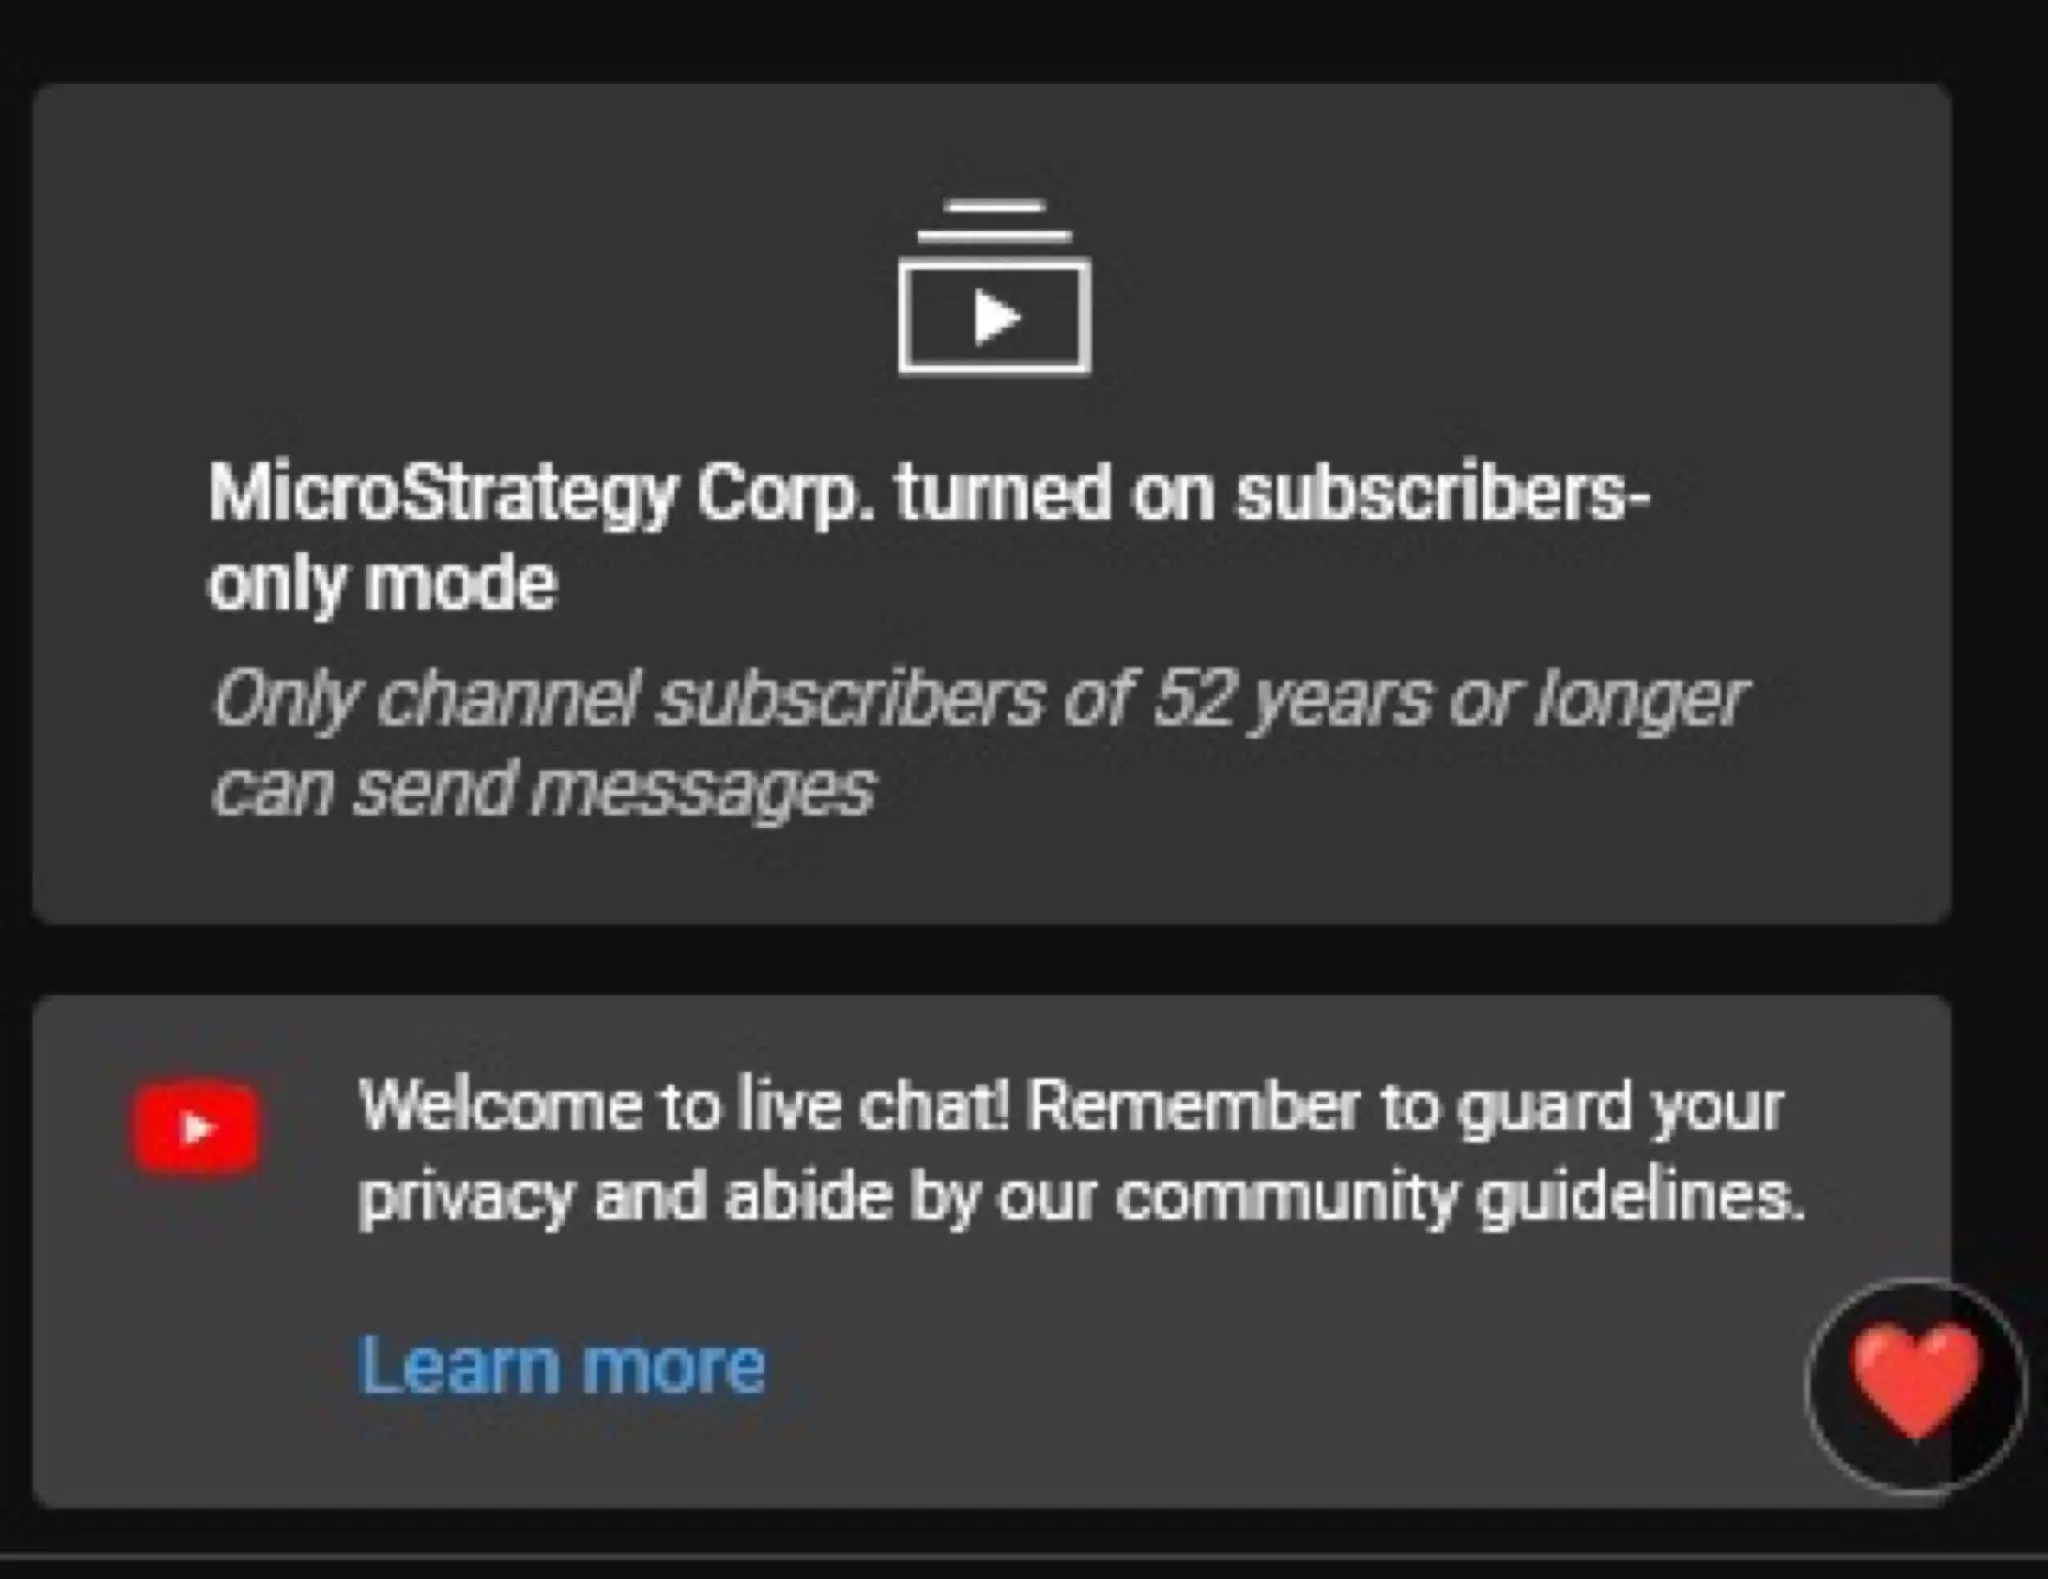Image resolution: width=2048 pixels, height=1579 pixels.
Task: Click the 'only mode' heading line
Action: point(381,584)
